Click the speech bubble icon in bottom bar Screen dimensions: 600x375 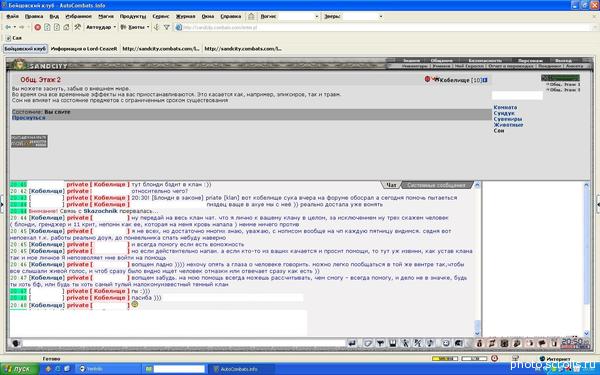click(542, 343)
